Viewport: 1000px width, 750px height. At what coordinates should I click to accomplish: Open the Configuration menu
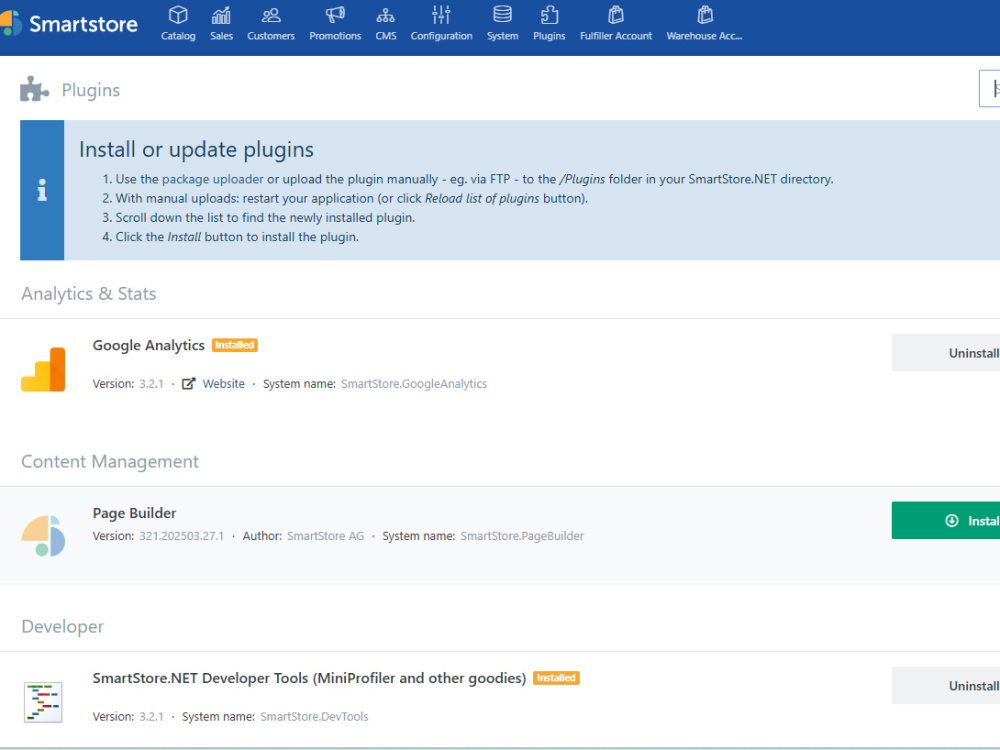tap(441, 24)
